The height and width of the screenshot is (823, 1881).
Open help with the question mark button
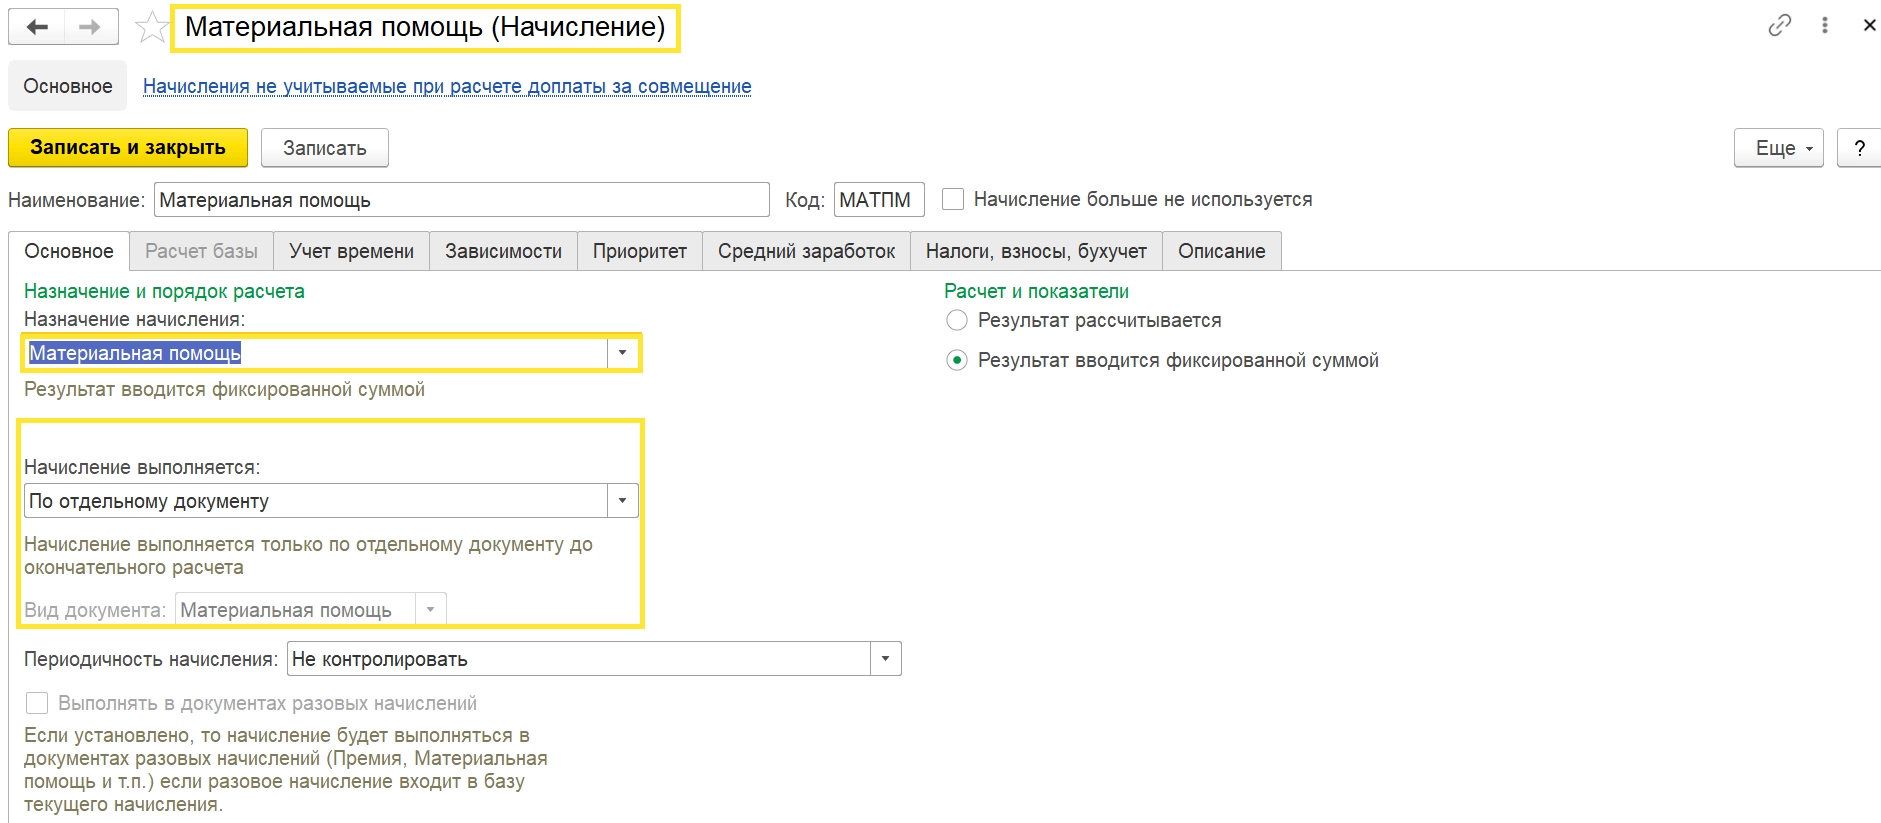click(1859, 148)
